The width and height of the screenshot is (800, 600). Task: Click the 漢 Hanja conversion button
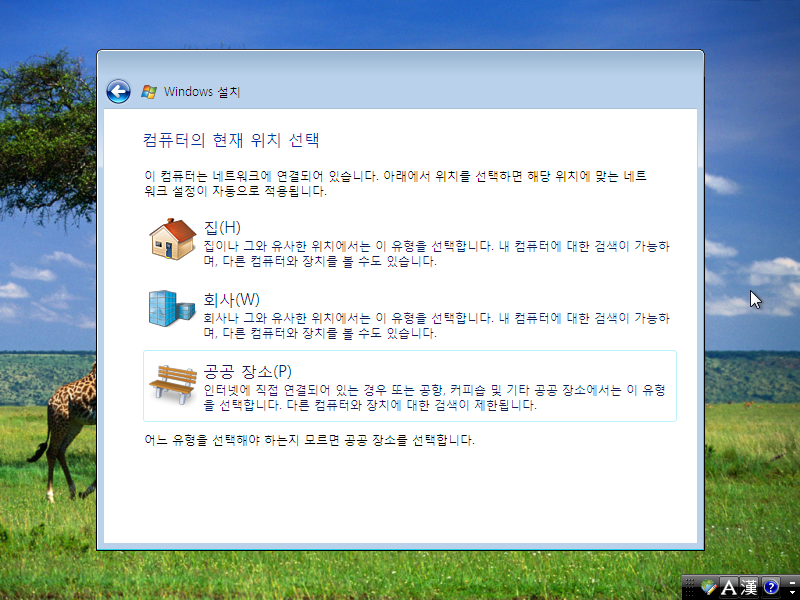(x=749, y=587)
